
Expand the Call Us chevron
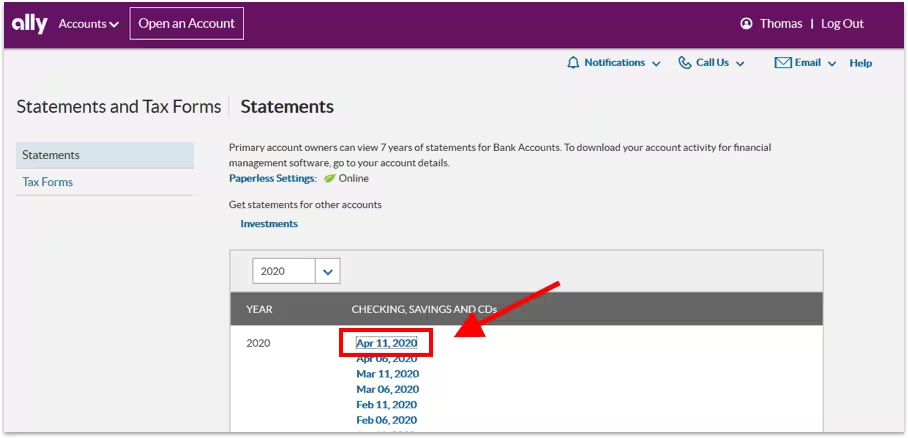pos(740,64)
